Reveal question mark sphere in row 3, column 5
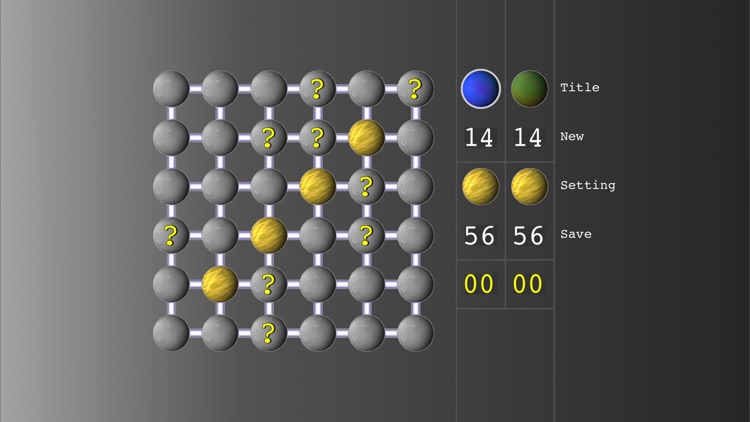The width and height of the screenshot is (750, 422). tap(366, 186)
